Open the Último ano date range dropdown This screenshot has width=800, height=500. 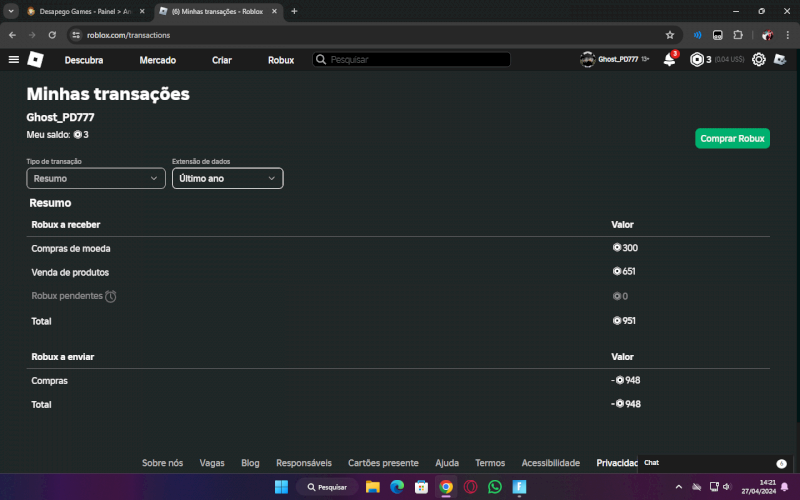pos(228,179)
